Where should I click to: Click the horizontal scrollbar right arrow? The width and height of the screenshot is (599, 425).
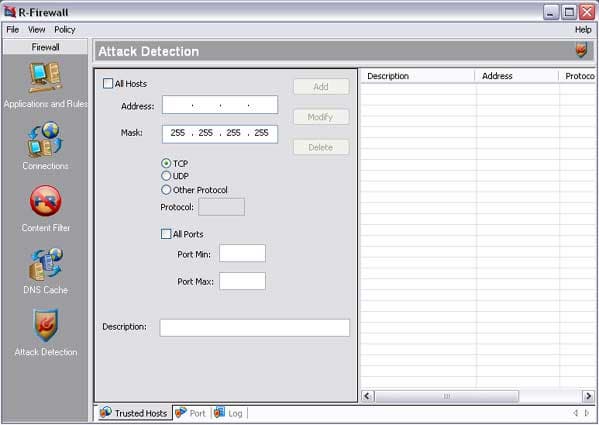pos(588,396)
